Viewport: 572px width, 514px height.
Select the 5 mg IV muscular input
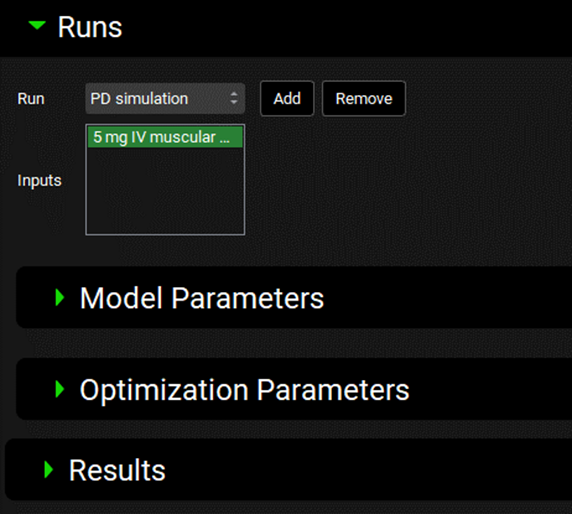165,137
